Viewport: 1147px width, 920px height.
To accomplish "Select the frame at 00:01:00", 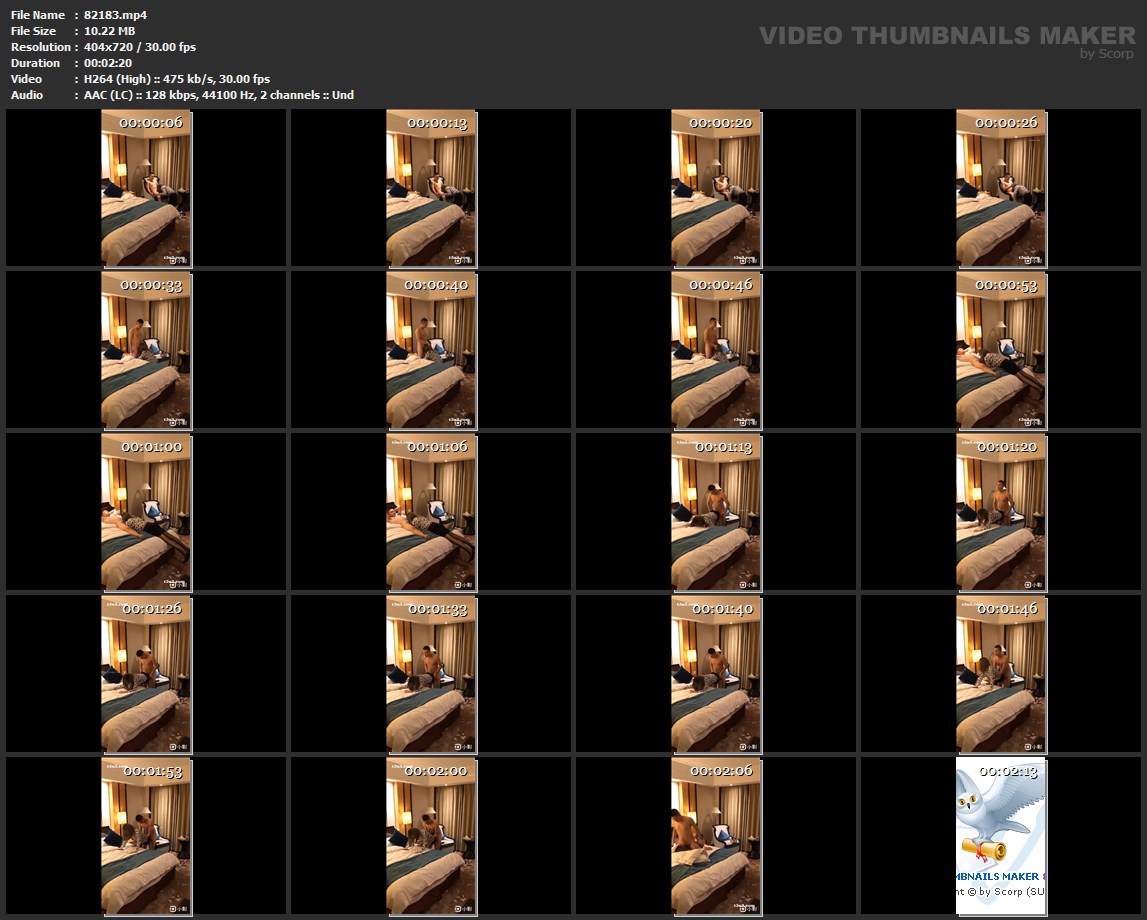I will click(x=146, y=512).
